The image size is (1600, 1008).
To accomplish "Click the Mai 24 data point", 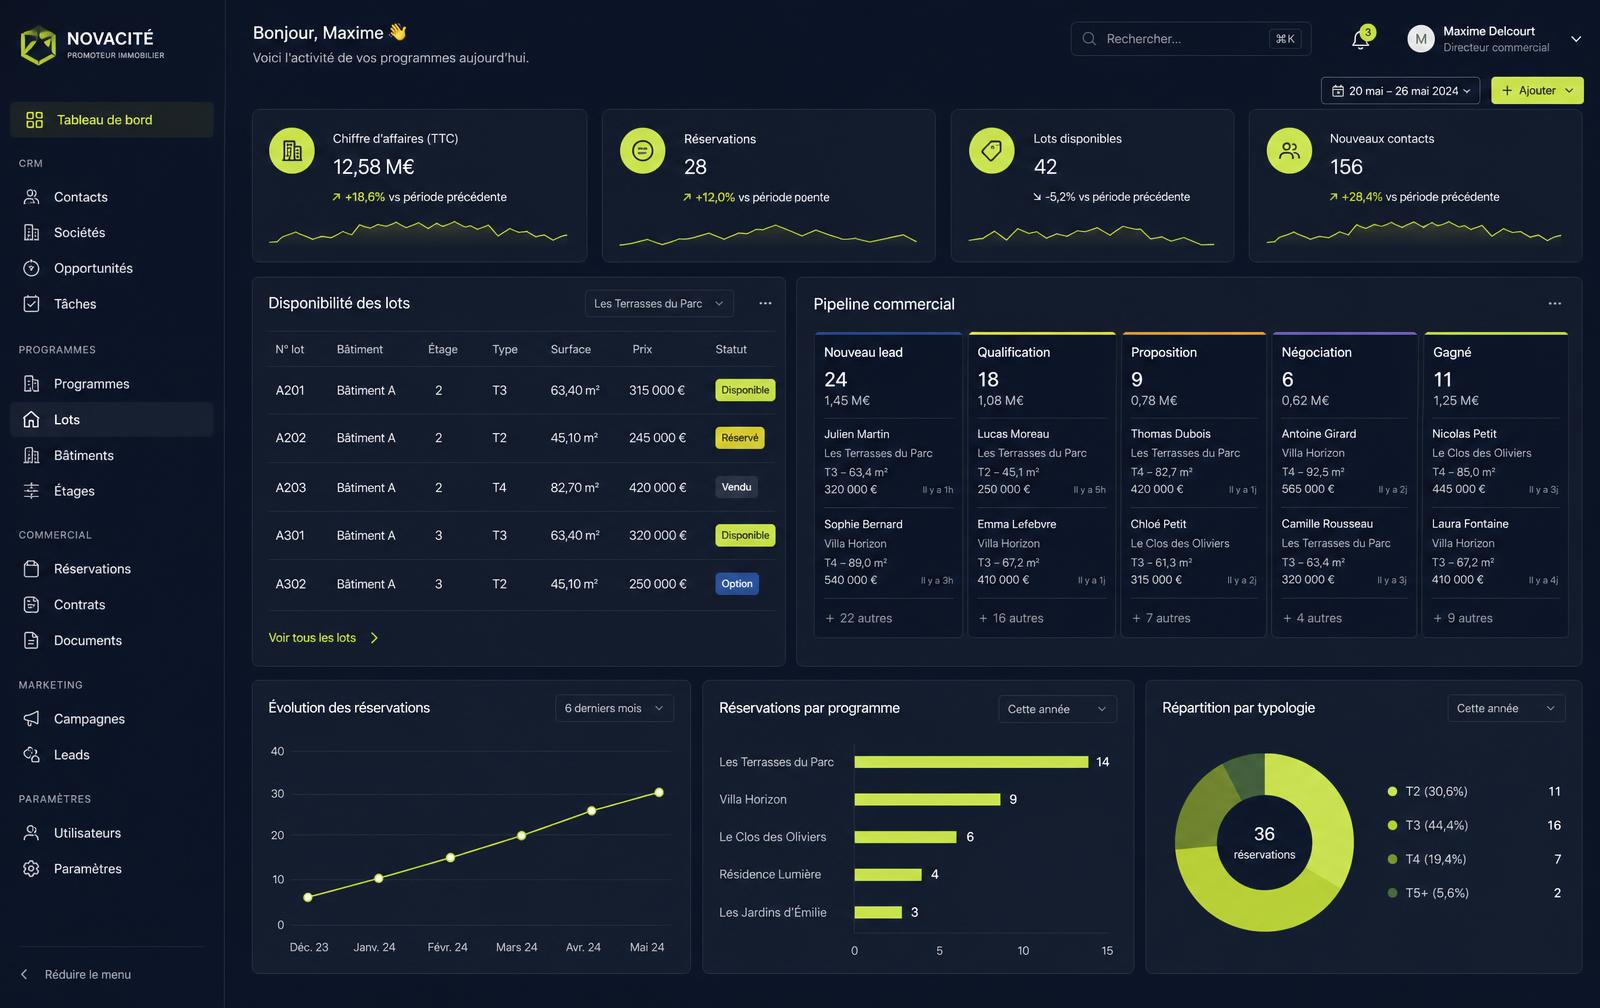I will [659, 792].
